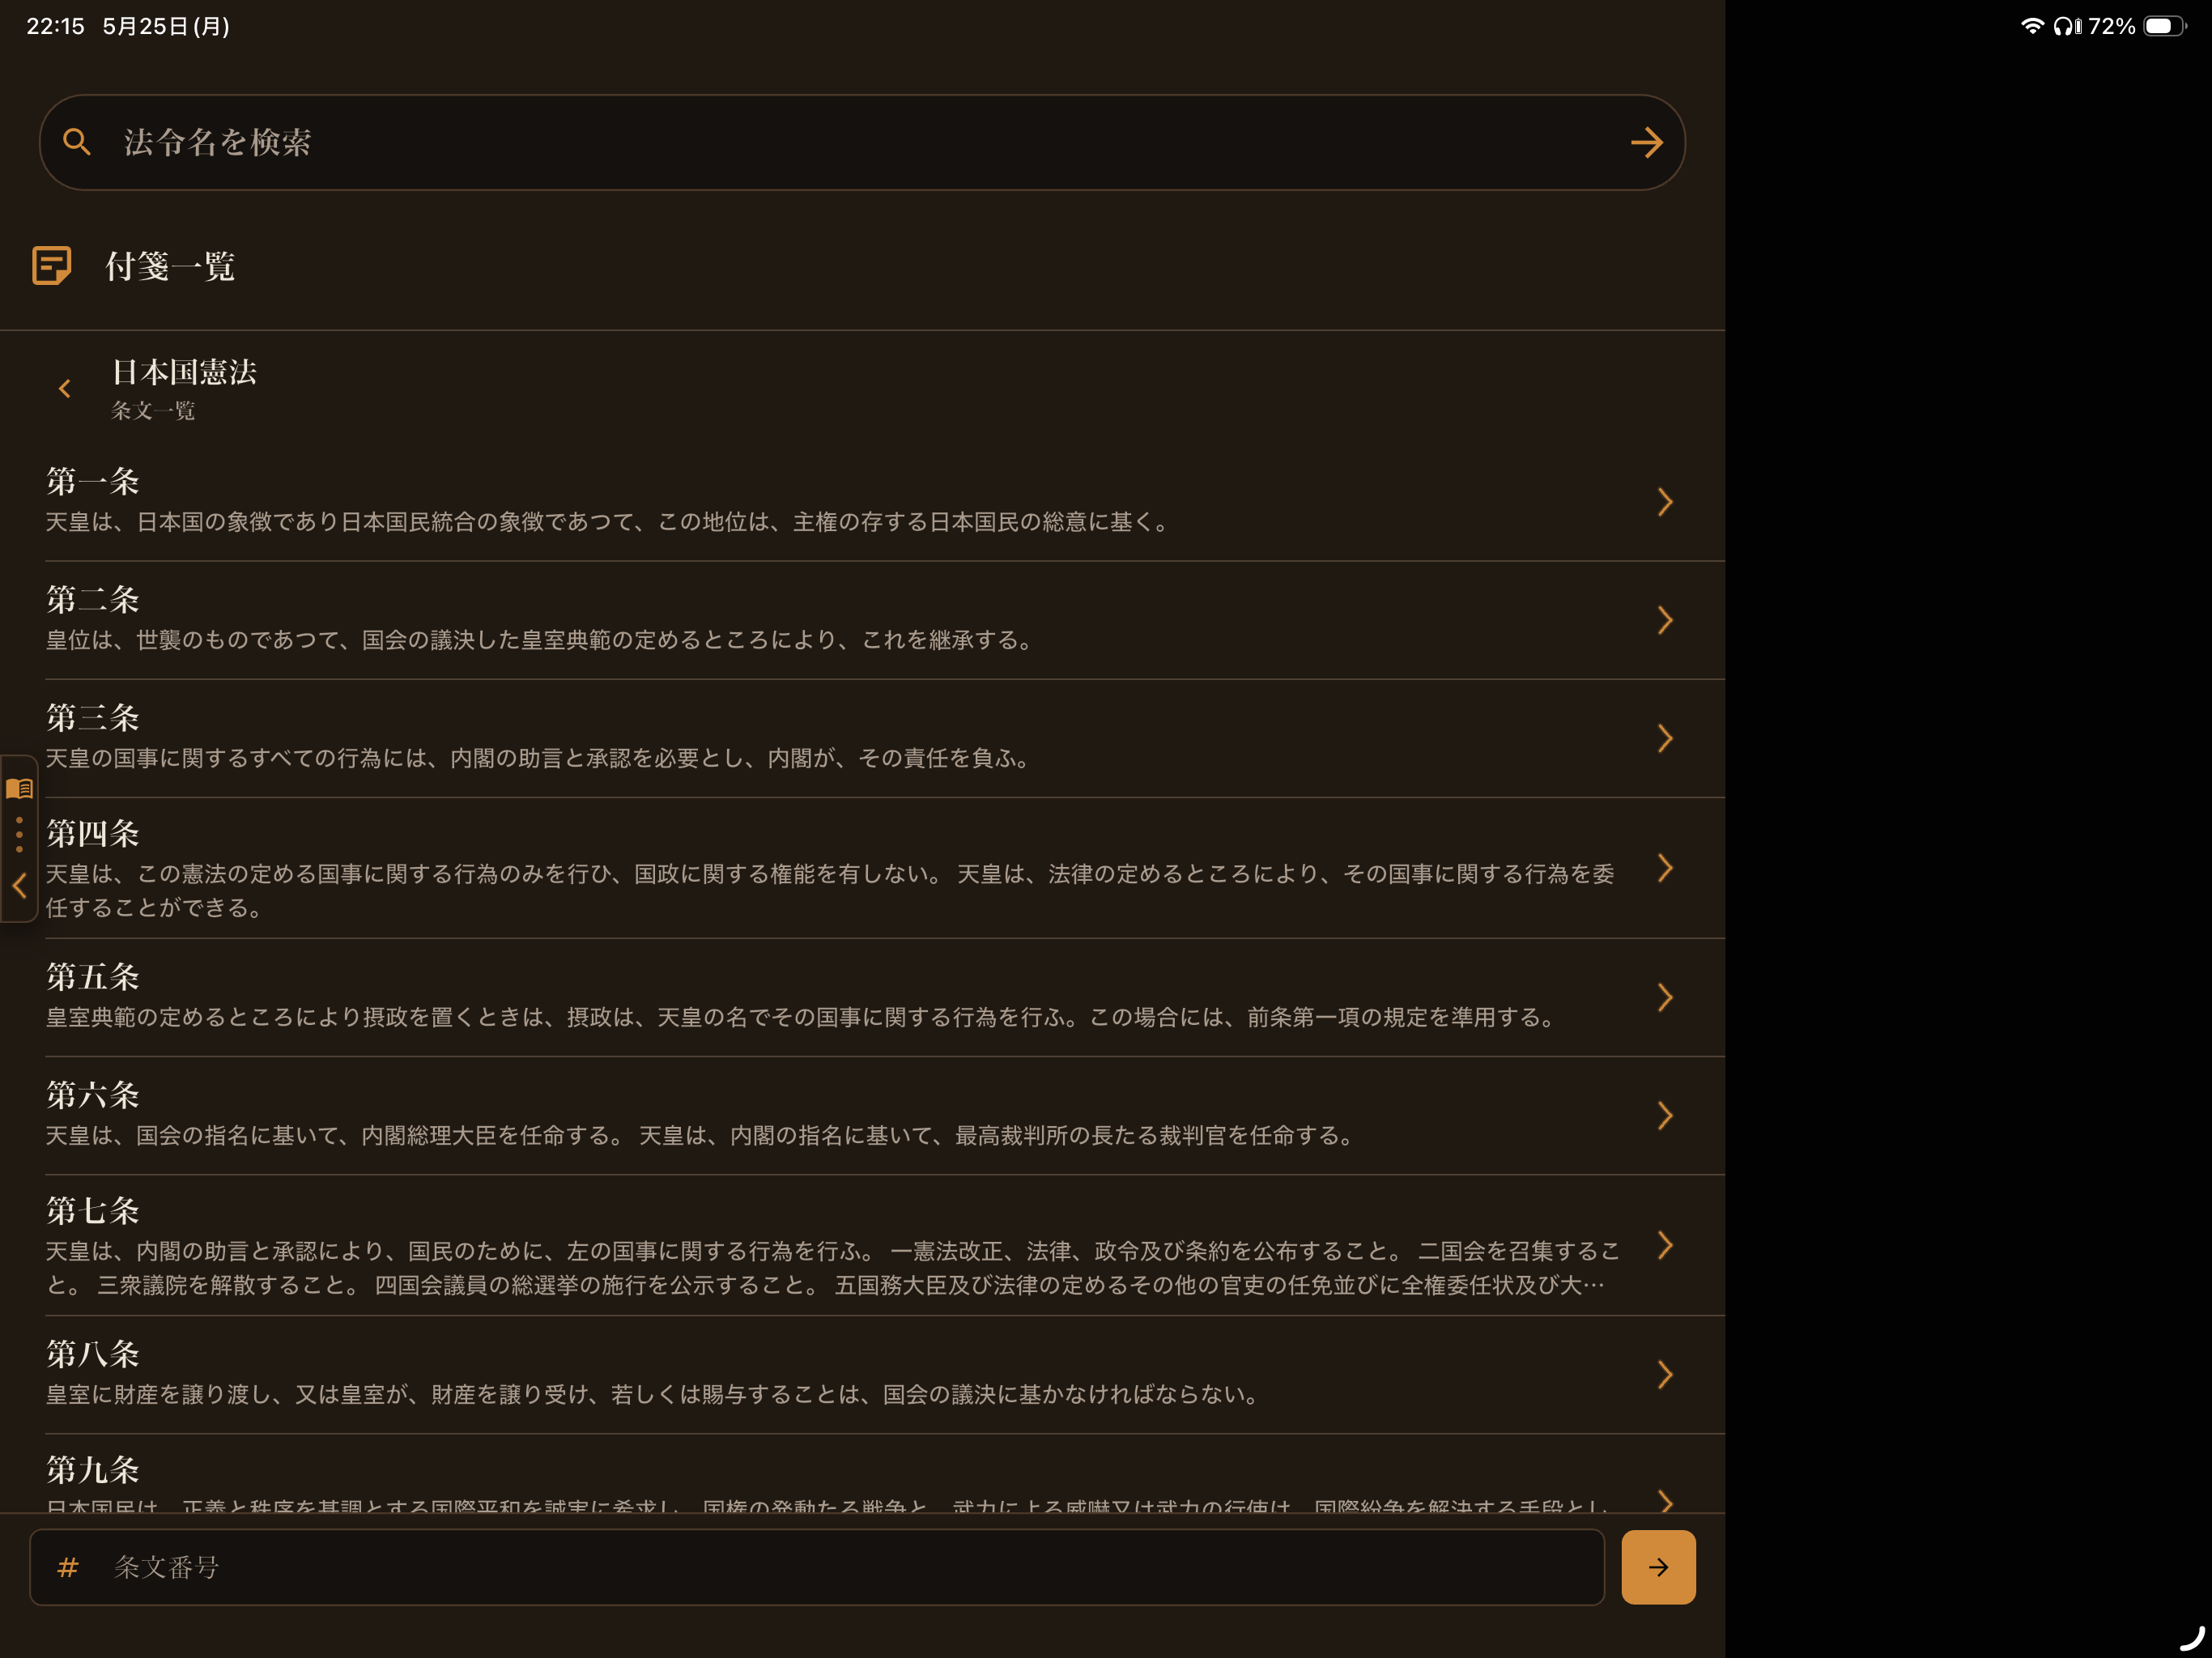Click the hash symbol in article field

pos(68,1567)
